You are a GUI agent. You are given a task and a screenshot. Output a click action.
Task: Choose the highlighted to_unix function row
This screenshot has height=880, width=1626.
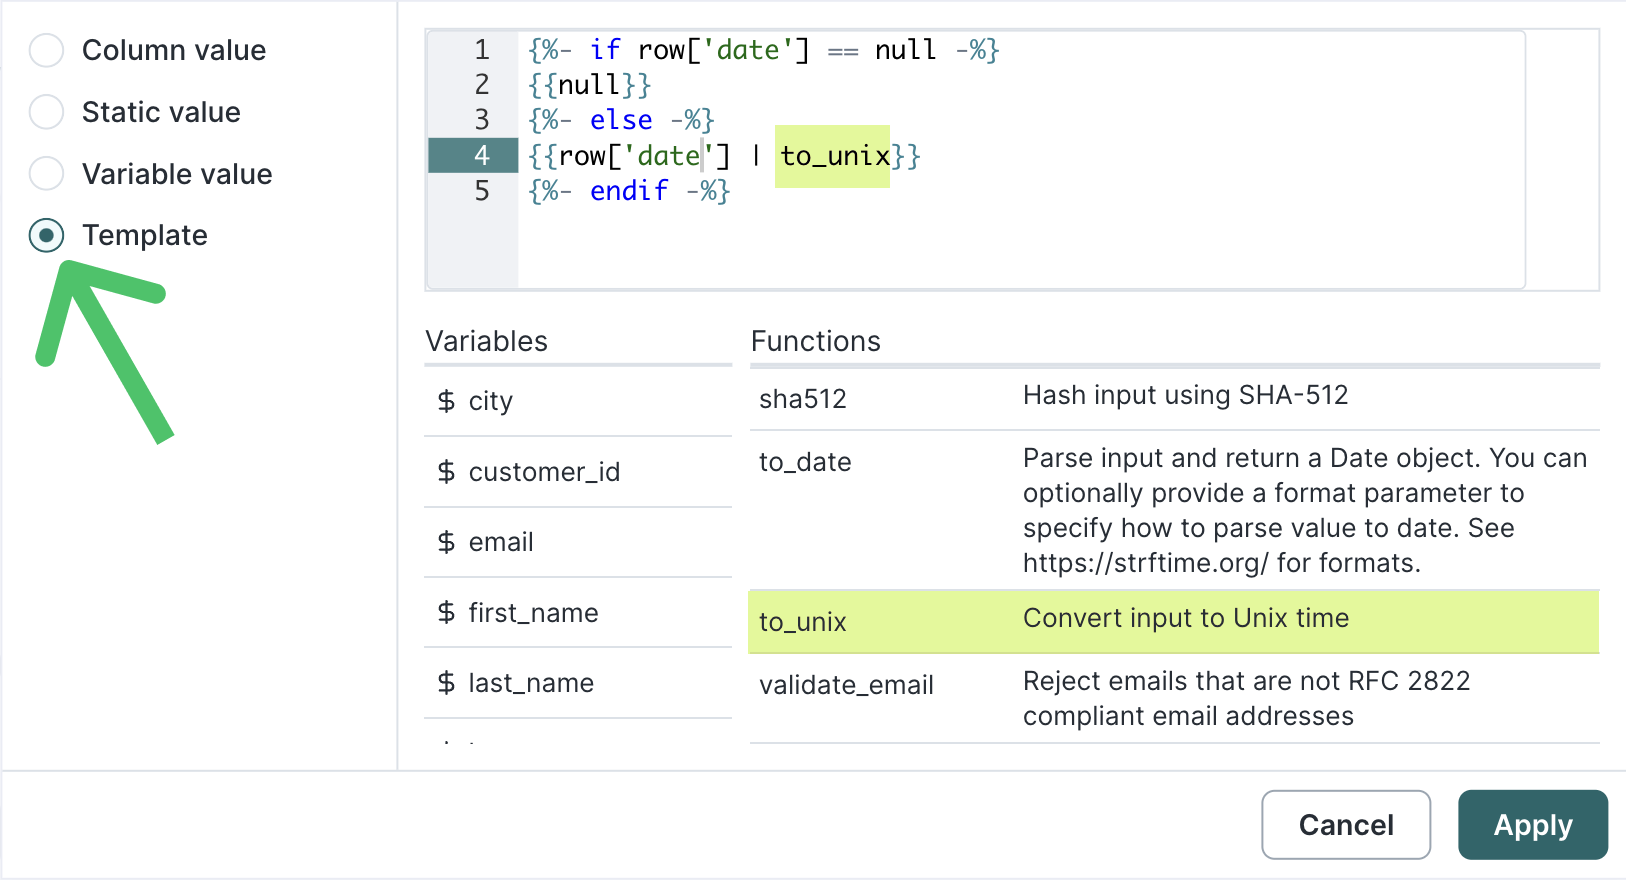tap(1174, 622)
